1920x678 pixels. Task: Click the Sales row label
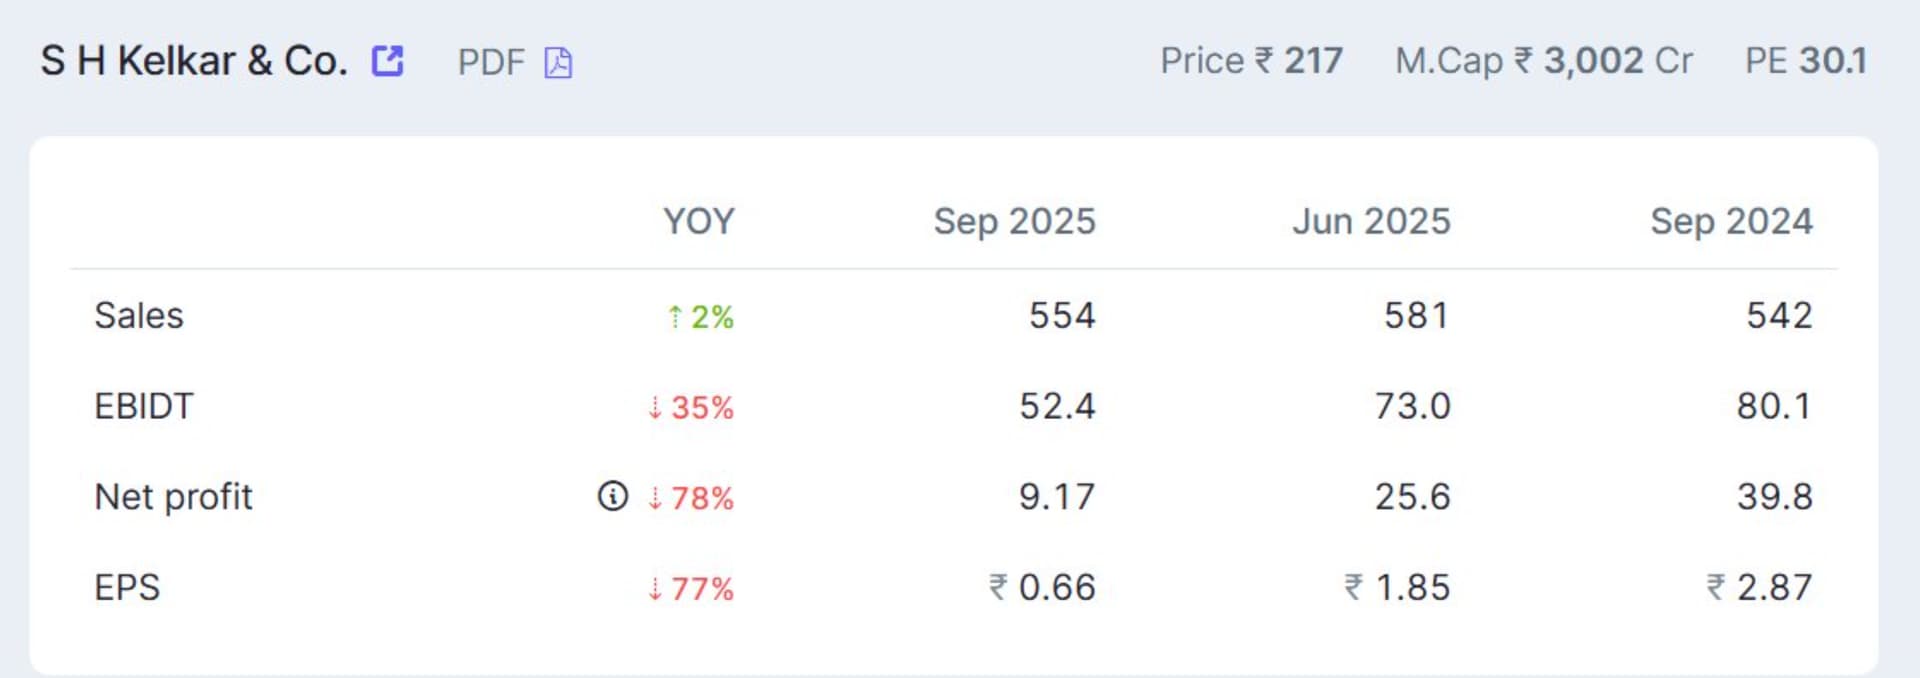click(139, 316)
